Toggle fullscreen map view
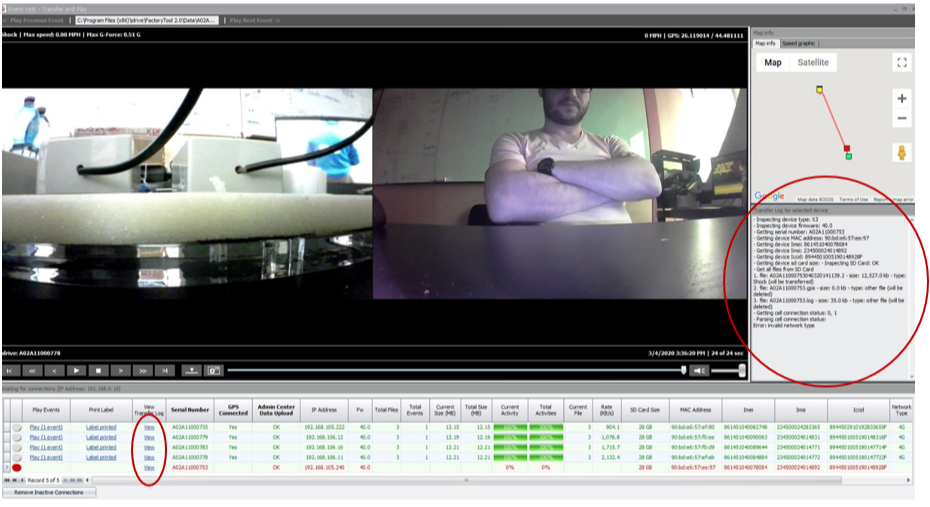This screenshot has height=507, width=930. (902, 62)
